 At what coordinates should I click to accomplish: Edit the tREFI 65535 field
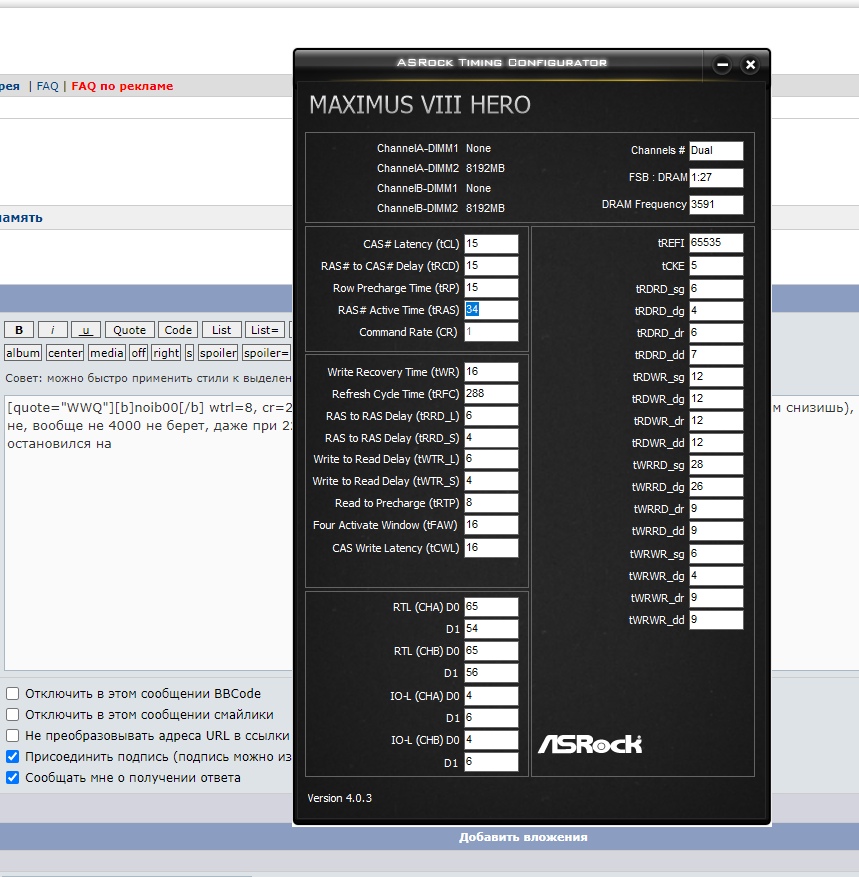pos(716,243)
